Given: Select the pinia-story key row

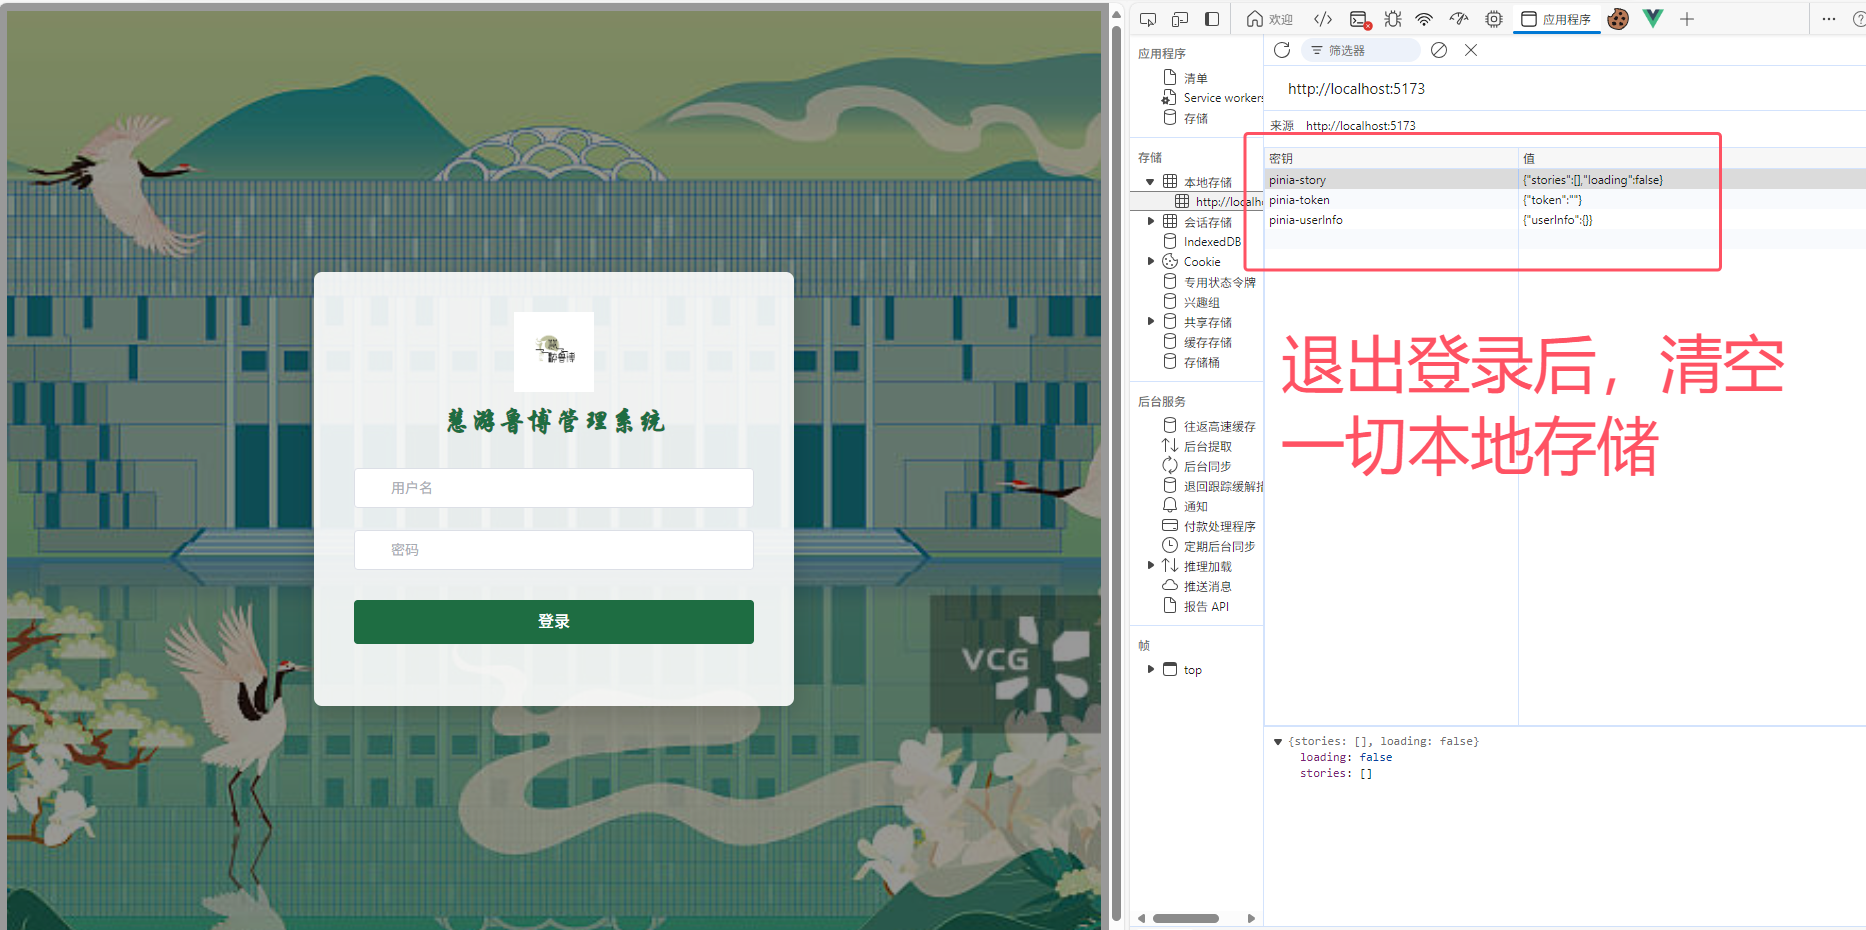Looking at the screenshot, I should (x=1564, y=180).
